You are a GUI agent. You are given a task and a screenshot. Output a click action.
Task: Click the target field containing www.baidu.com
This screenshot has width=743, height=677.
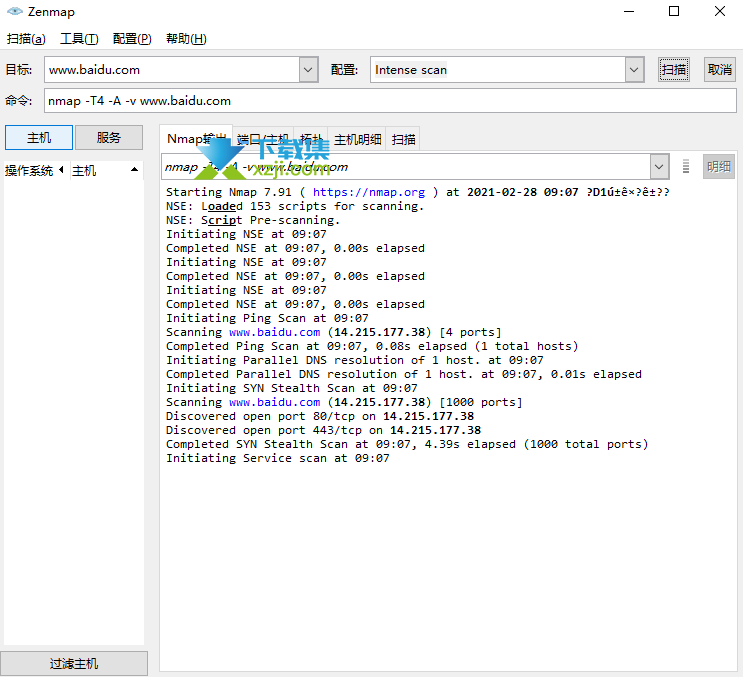coord(172,70)
